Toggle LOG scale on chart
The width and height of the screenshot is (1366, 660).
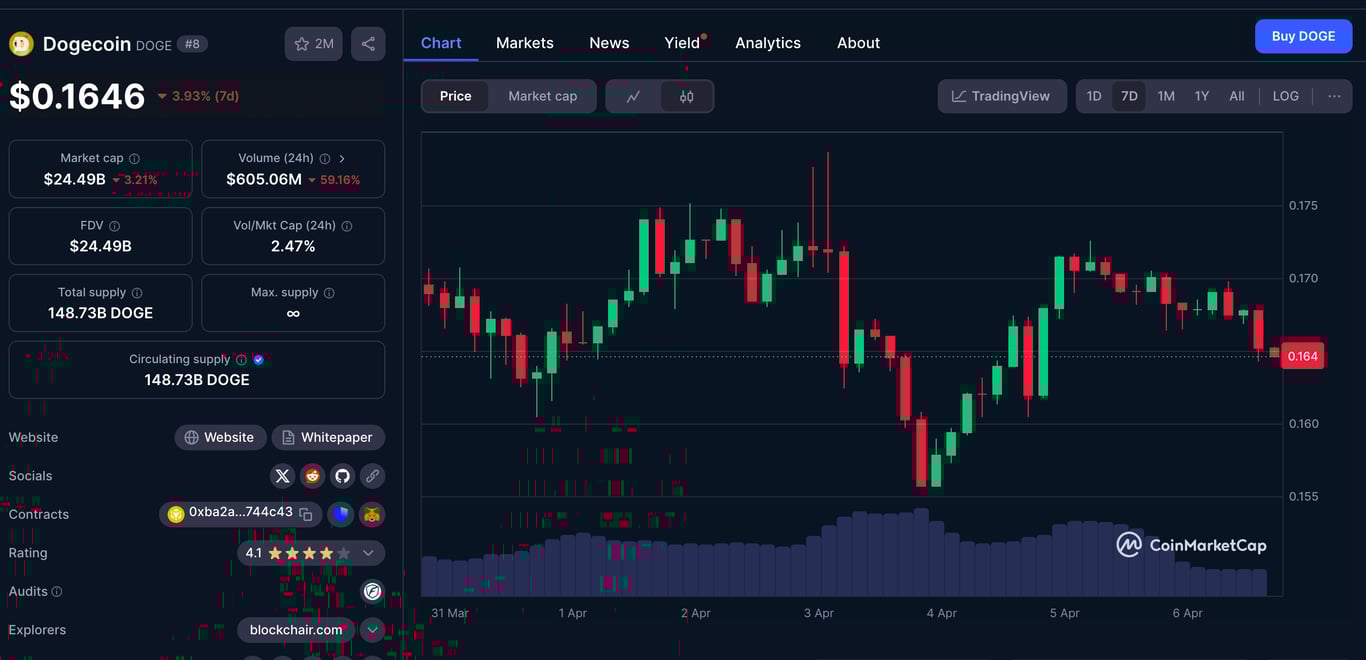click(x=1285, y=96)
